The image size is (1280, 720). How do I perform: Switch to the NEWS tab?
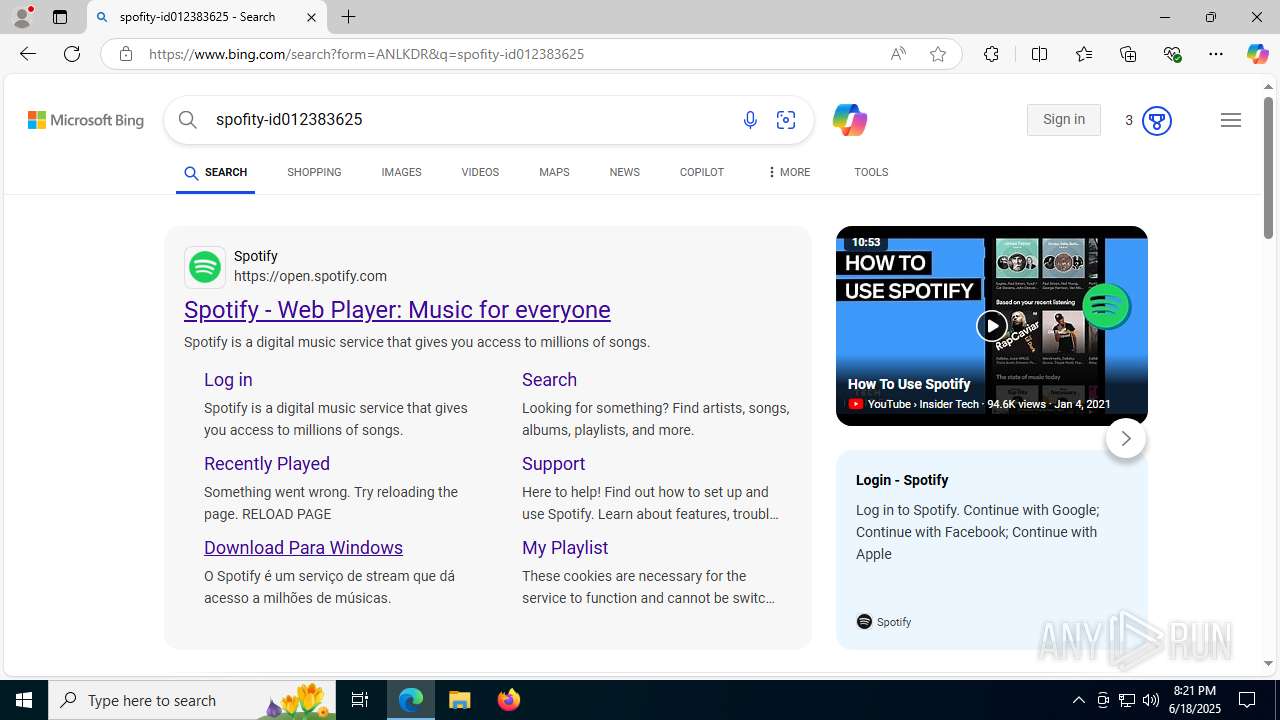pyautogui.click(x=624, y=172)
